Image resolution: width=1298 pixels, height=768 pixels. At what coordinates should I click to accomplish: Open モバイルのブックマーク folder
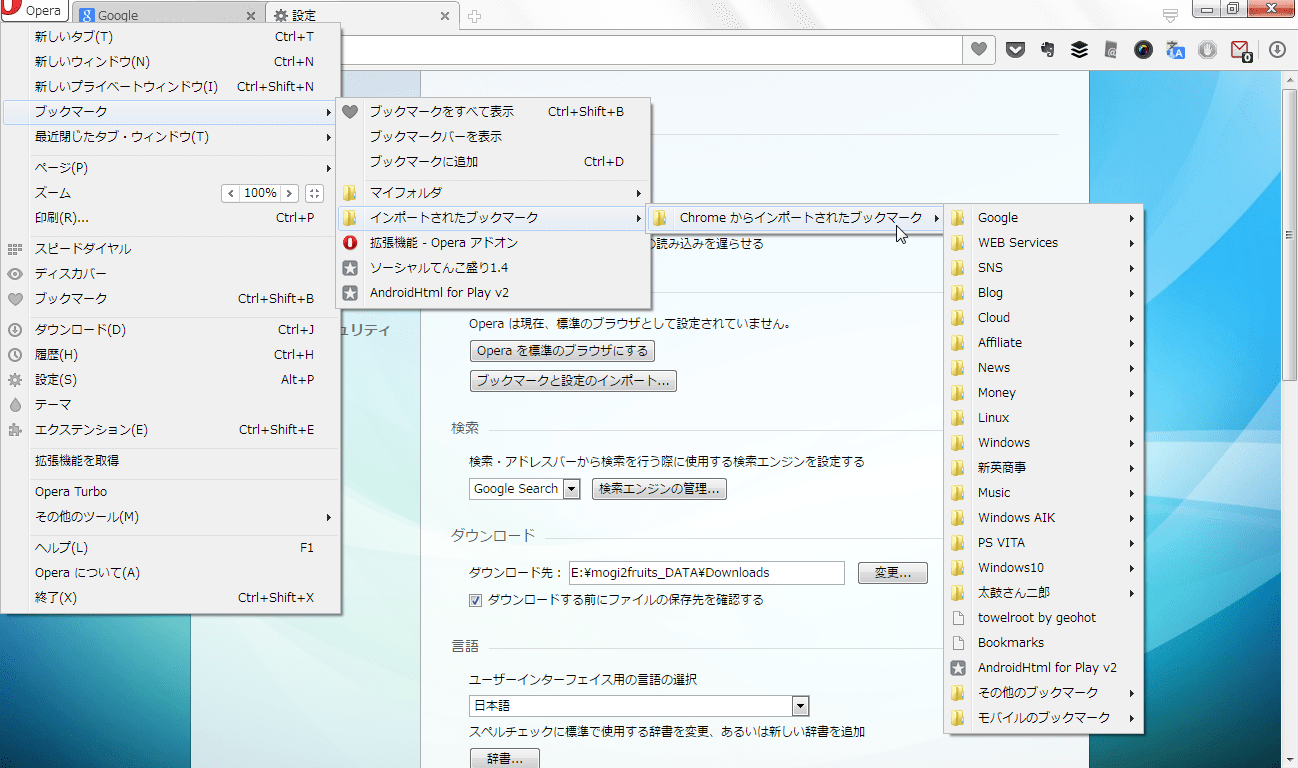[x=1044, y=718]
